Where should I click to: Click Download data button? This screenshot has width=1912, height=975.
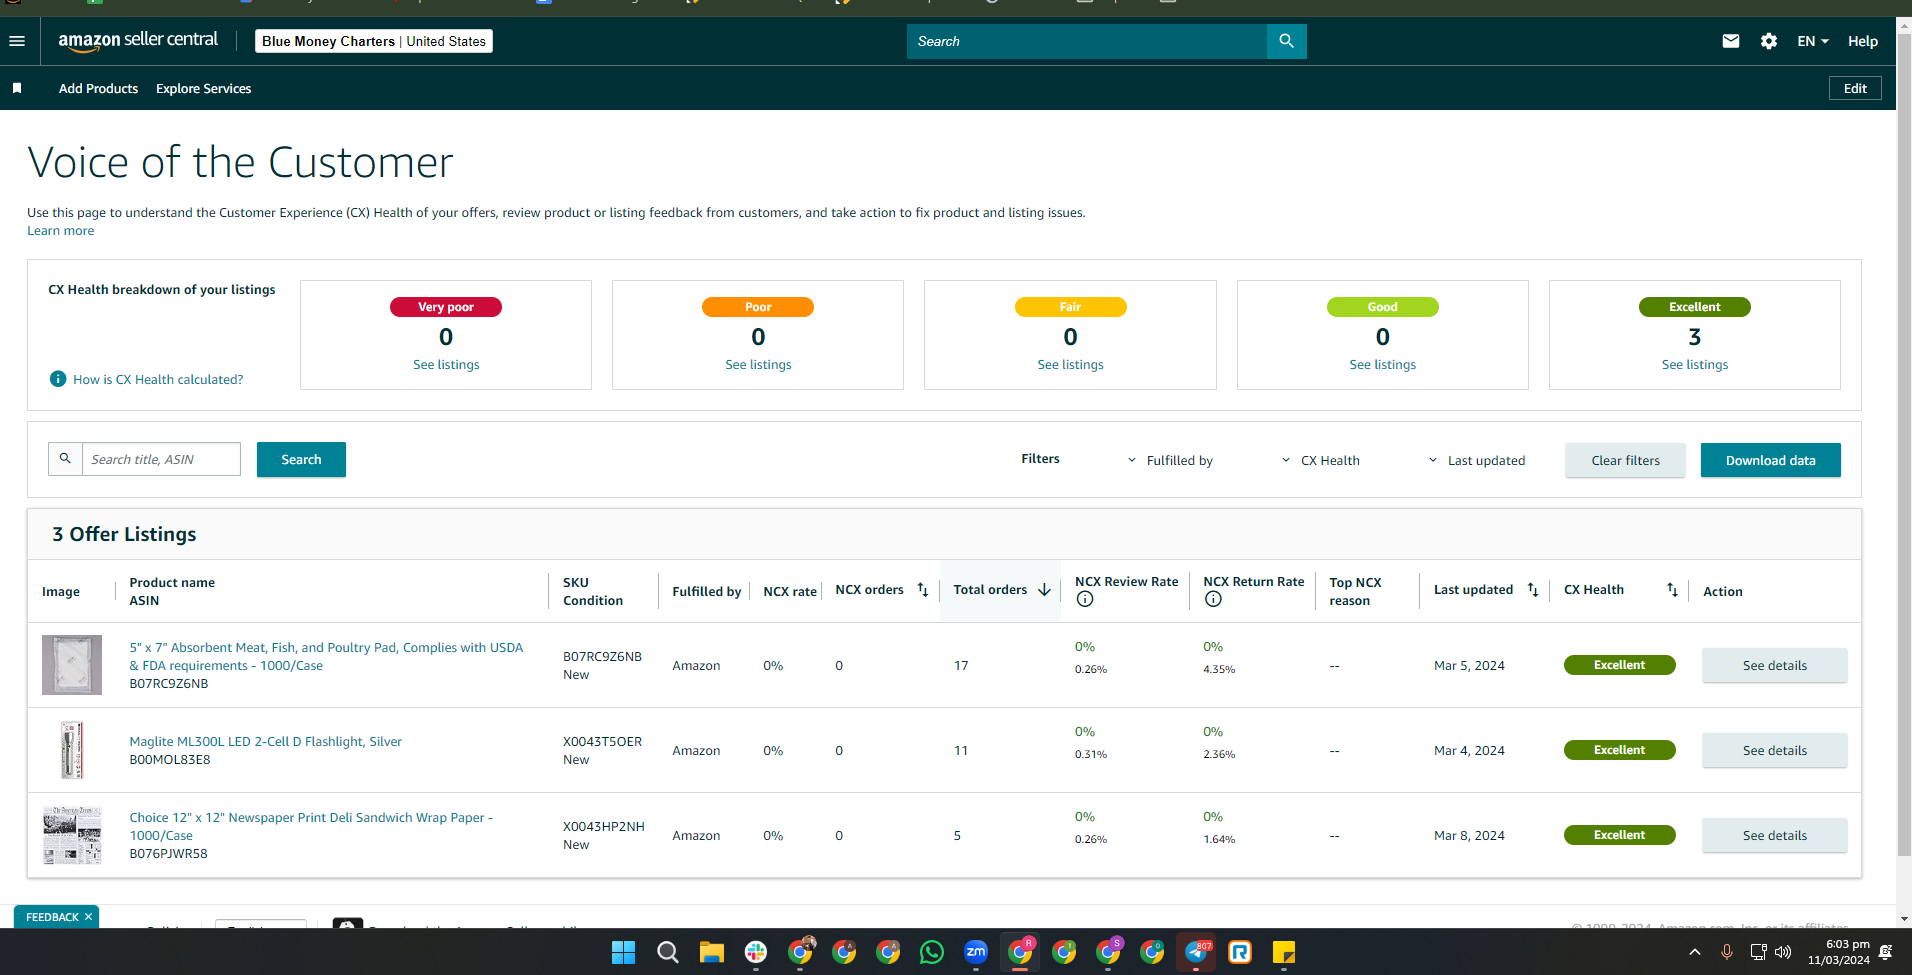point(1770,460)
